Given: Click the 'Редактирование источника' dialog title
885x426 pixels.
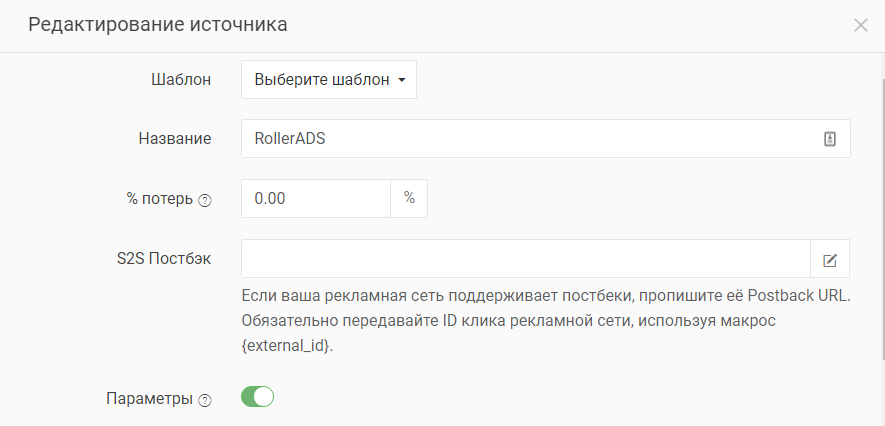Looking at the screenshot, I should point(158,25).
